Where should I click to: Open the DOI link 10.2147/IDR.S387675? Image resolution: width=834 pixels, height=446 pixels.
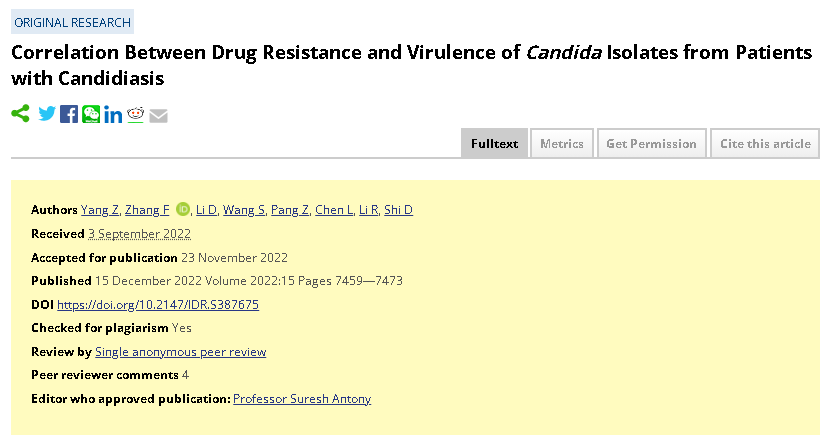coord(158,305)
